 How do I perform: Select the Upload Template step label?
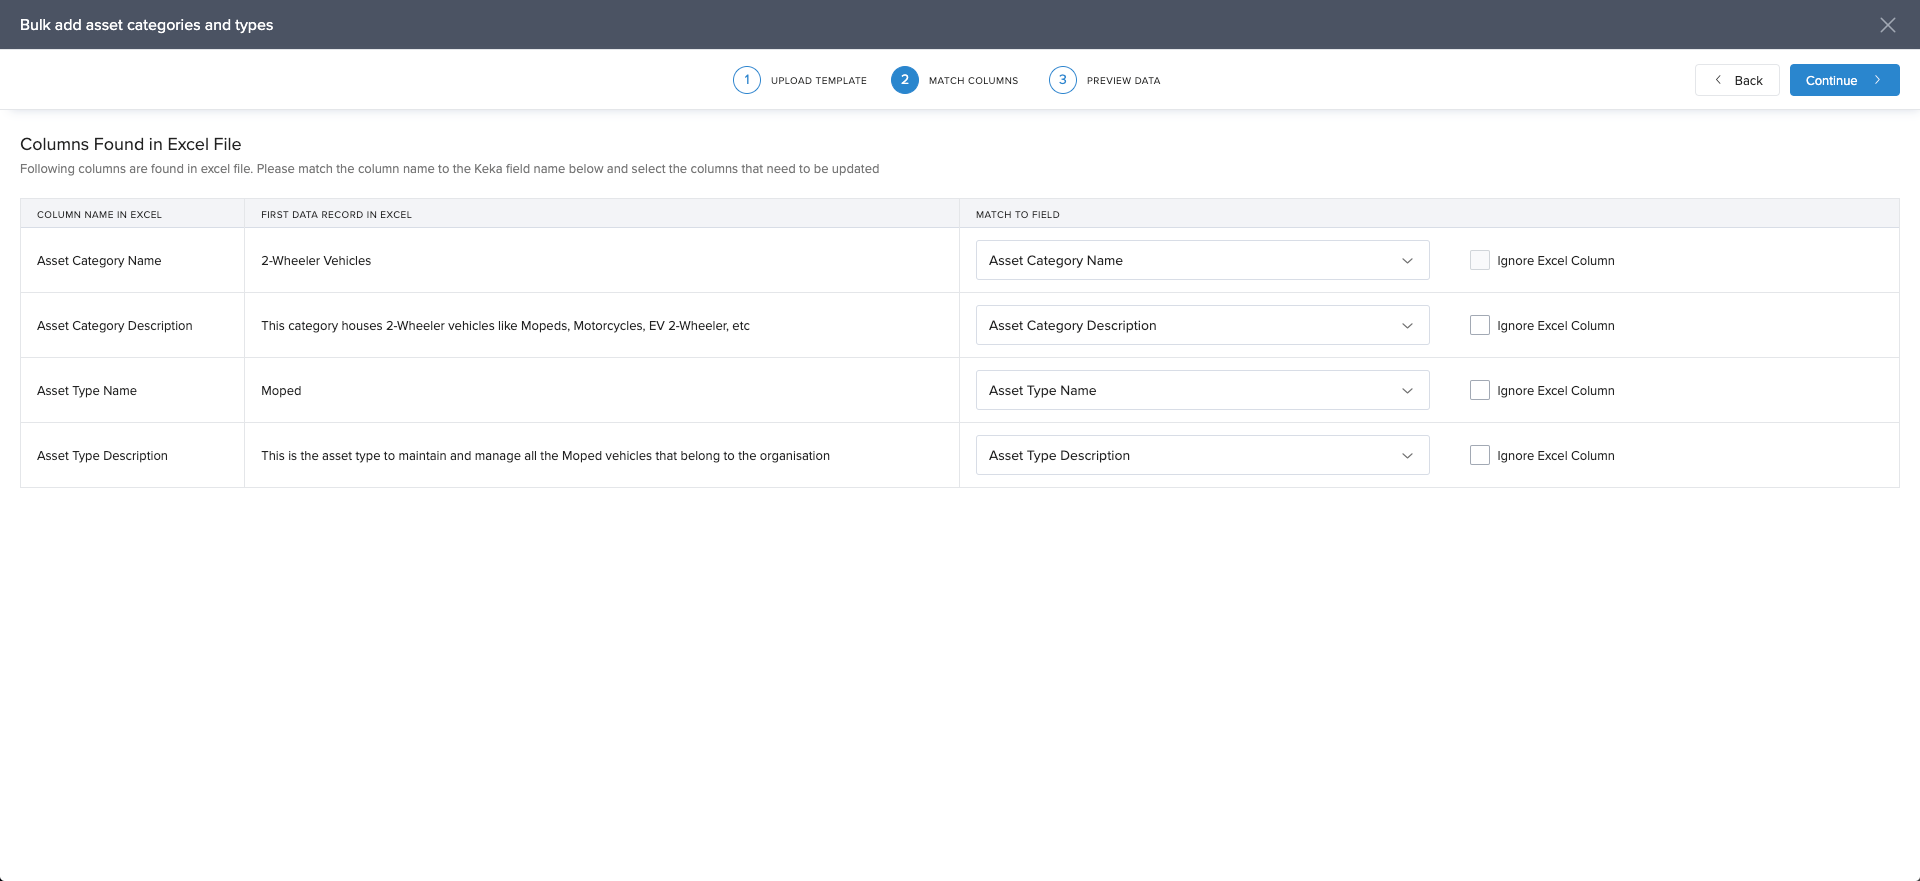pos(818,81)
